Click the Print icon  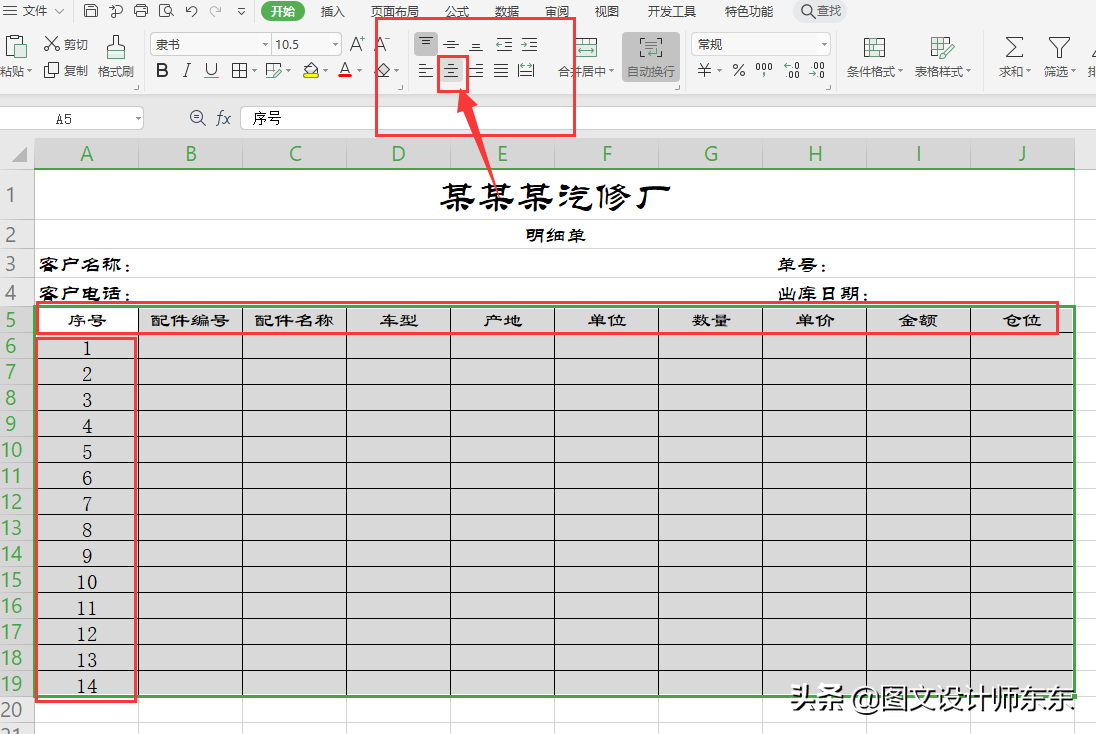tap(140, 10)
